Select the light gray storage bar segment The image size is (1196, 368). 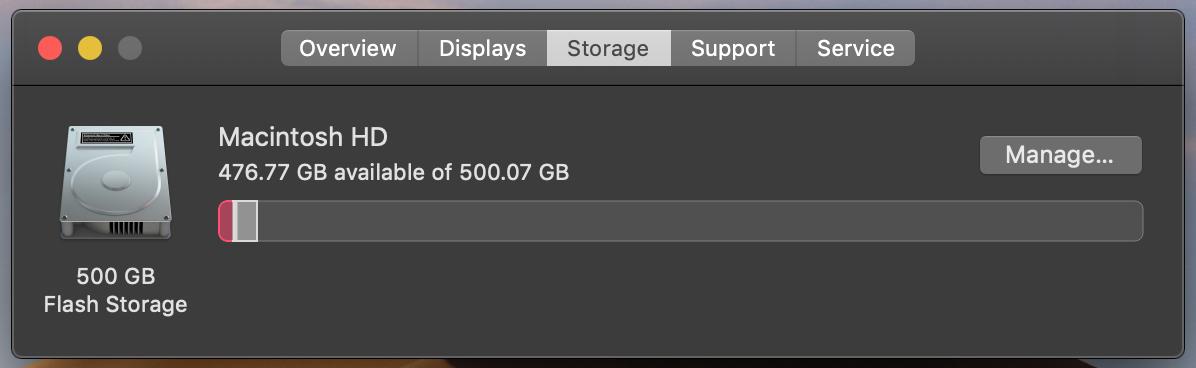[x=245, y=221]
